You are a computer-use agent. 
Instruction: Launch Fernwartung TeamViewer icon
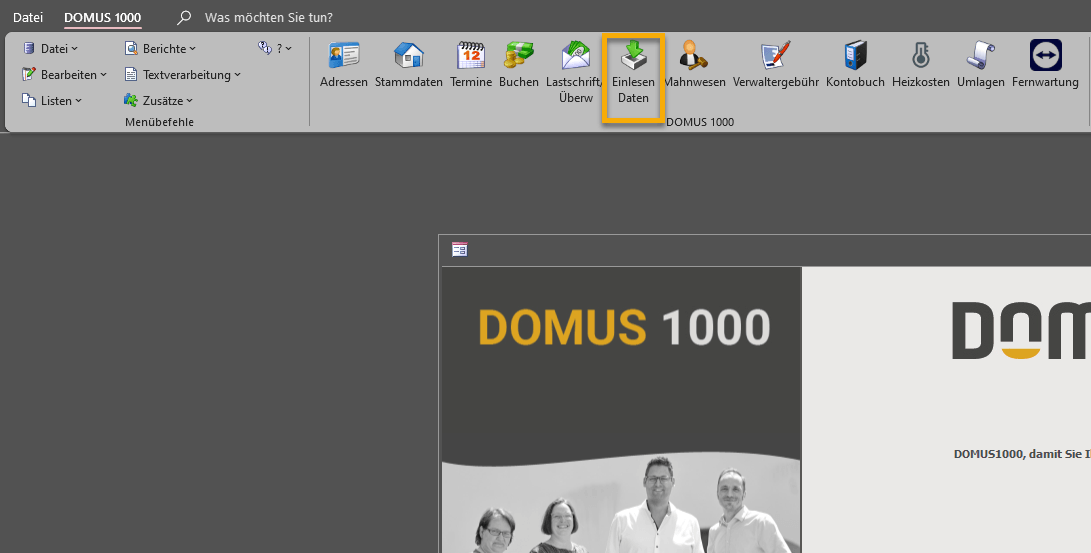pyautogui.click(x=1045, y=56)
